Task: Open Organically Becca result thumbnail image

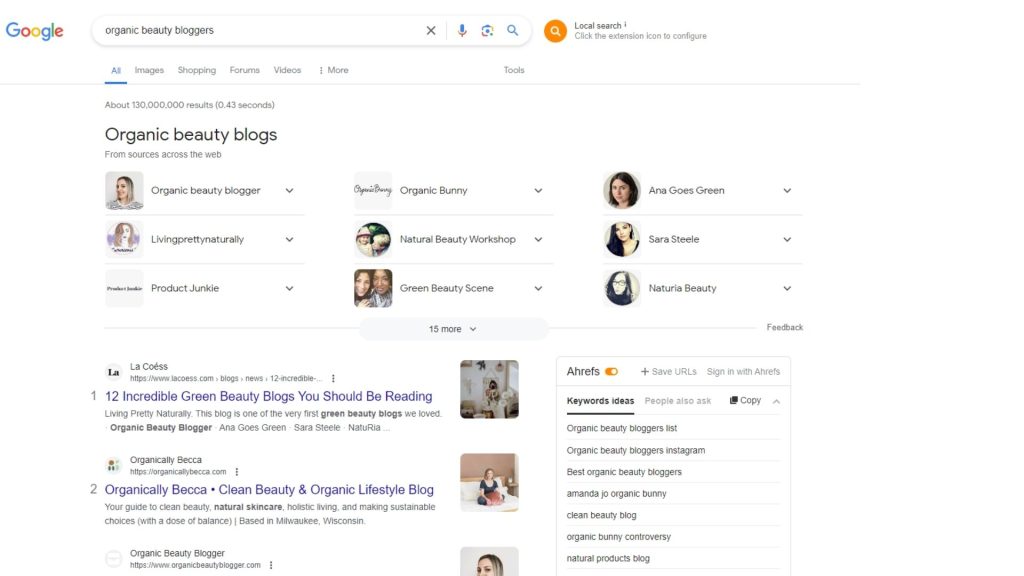Action: (x=489, y=483)
